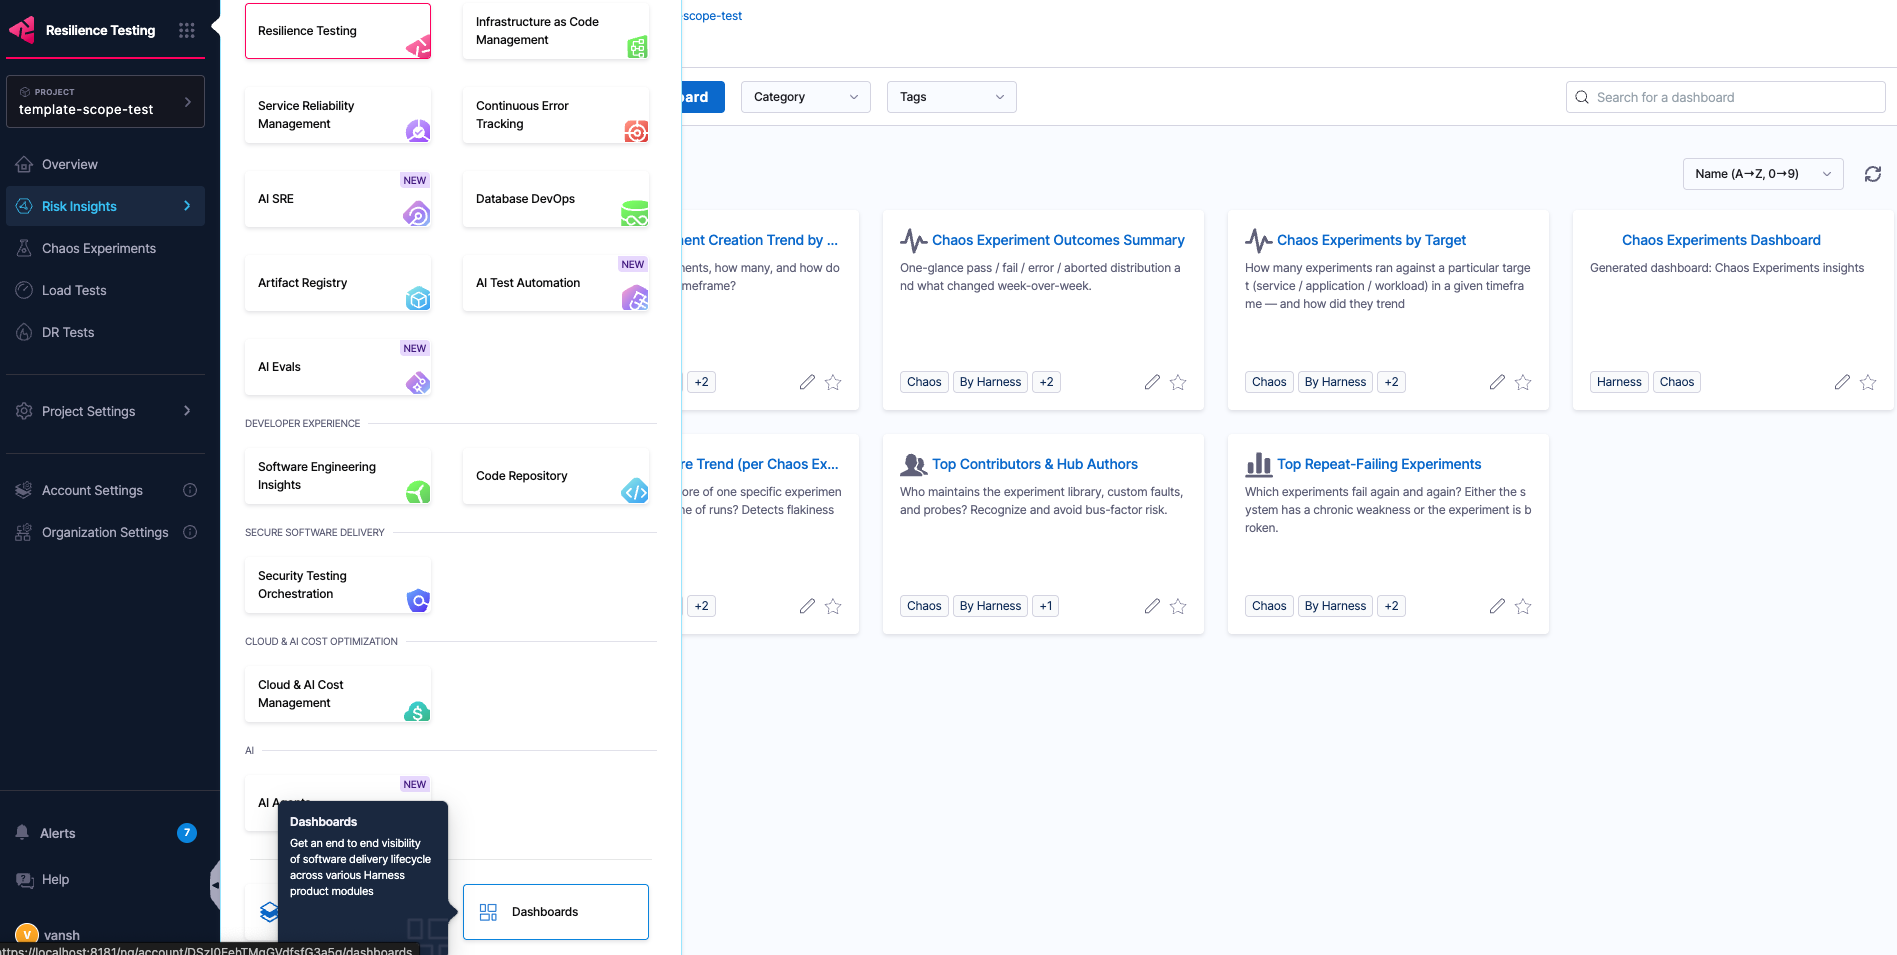The width and height of the screenshot is (1897, 955).
Task: Favorite Chaos Experiment Outcomes Summary with star
Action: click(1178, 382)
